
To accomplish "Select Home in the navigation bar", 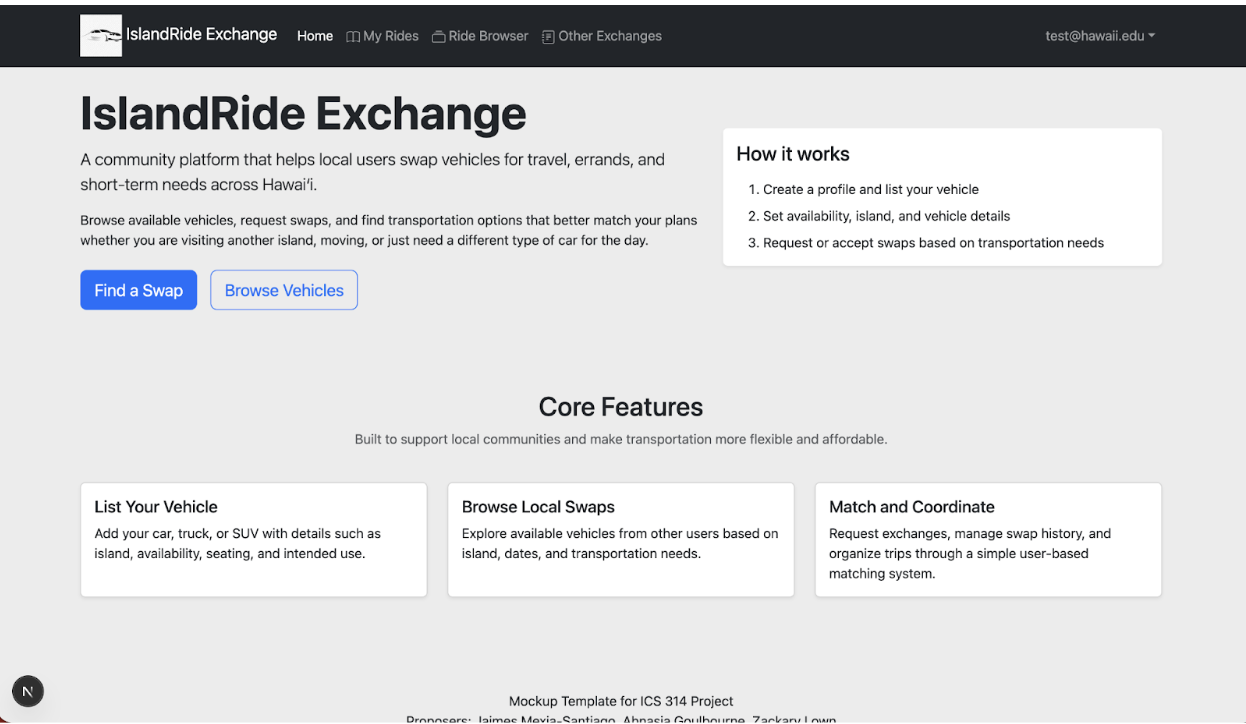I will click(x=315, y=35).
